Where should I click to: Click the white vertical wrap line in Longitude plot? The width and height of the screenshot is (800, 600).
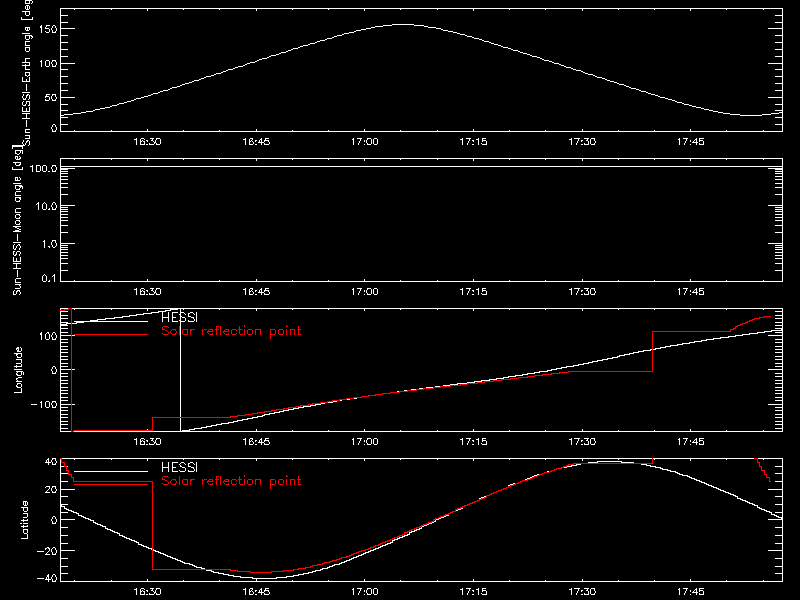pos(180,370)
